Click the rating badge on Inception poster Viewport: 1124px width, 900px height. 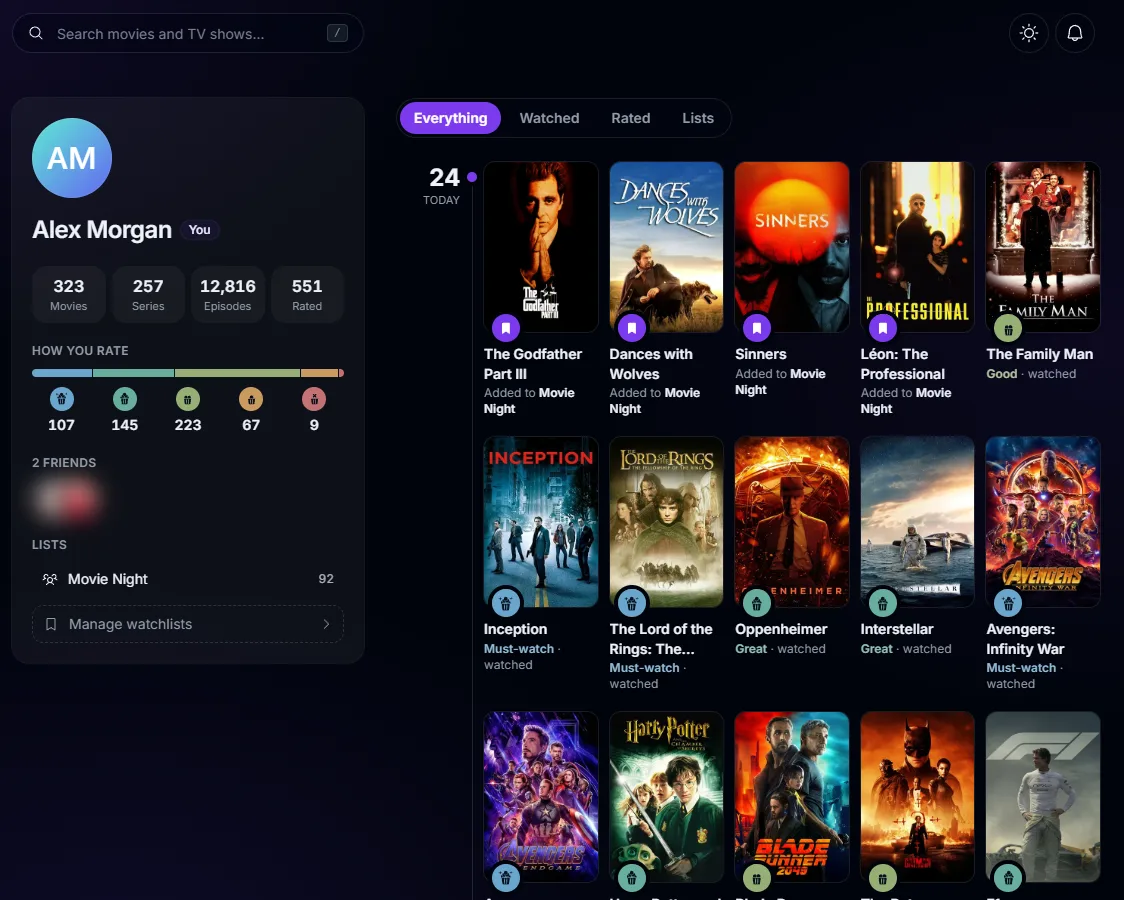point(506,603)
